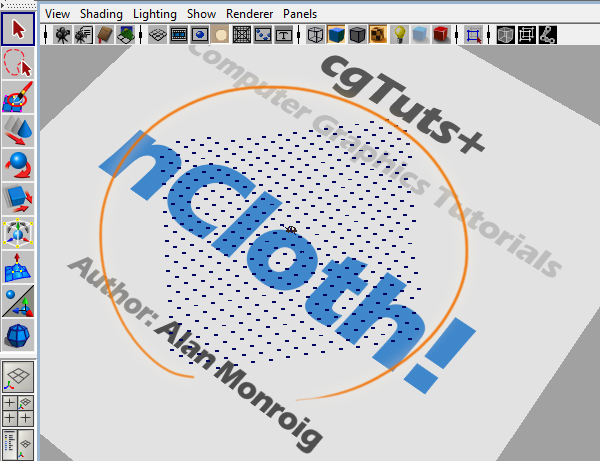Toggle the shadows light-blue cube icon
This screenshot has width=600, height=461.
(420, 35)
